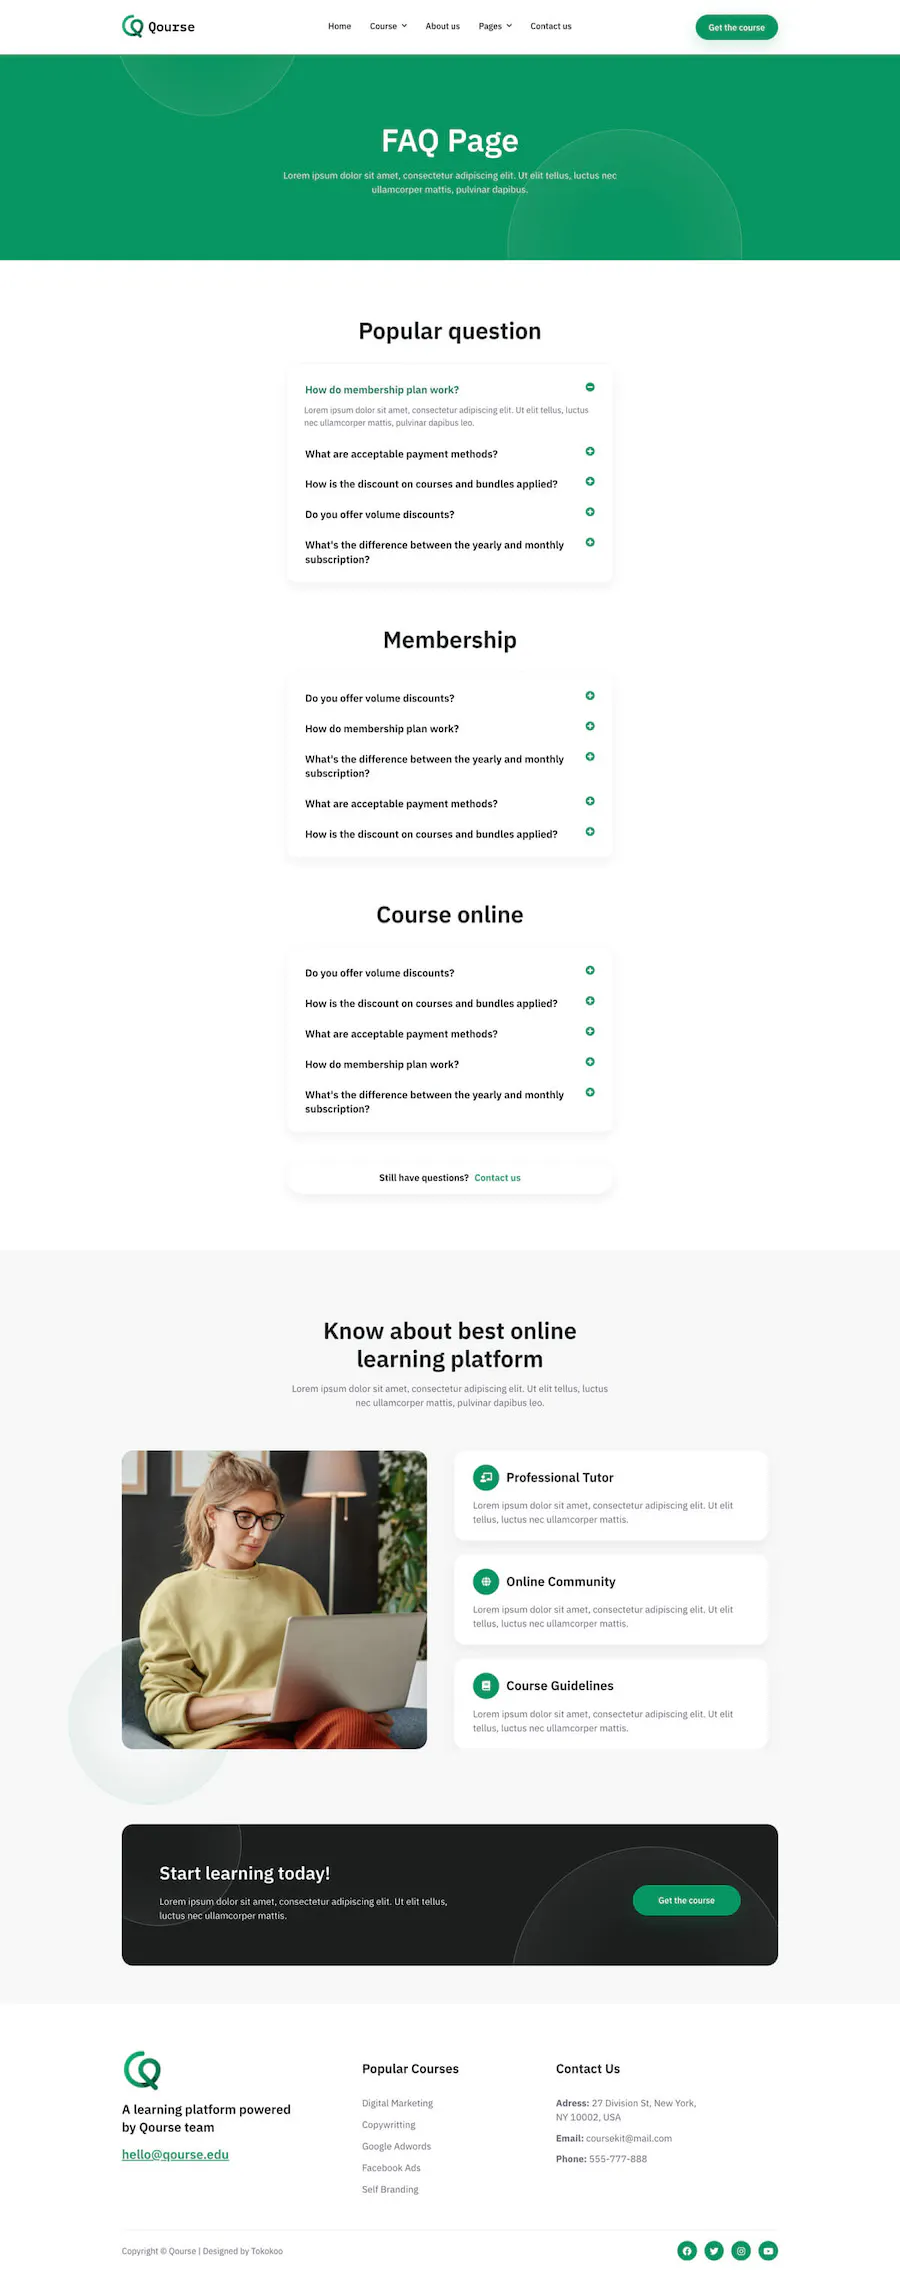Open the Facebook social icon in footer

pyautogui.click(x=687, y=2250)
